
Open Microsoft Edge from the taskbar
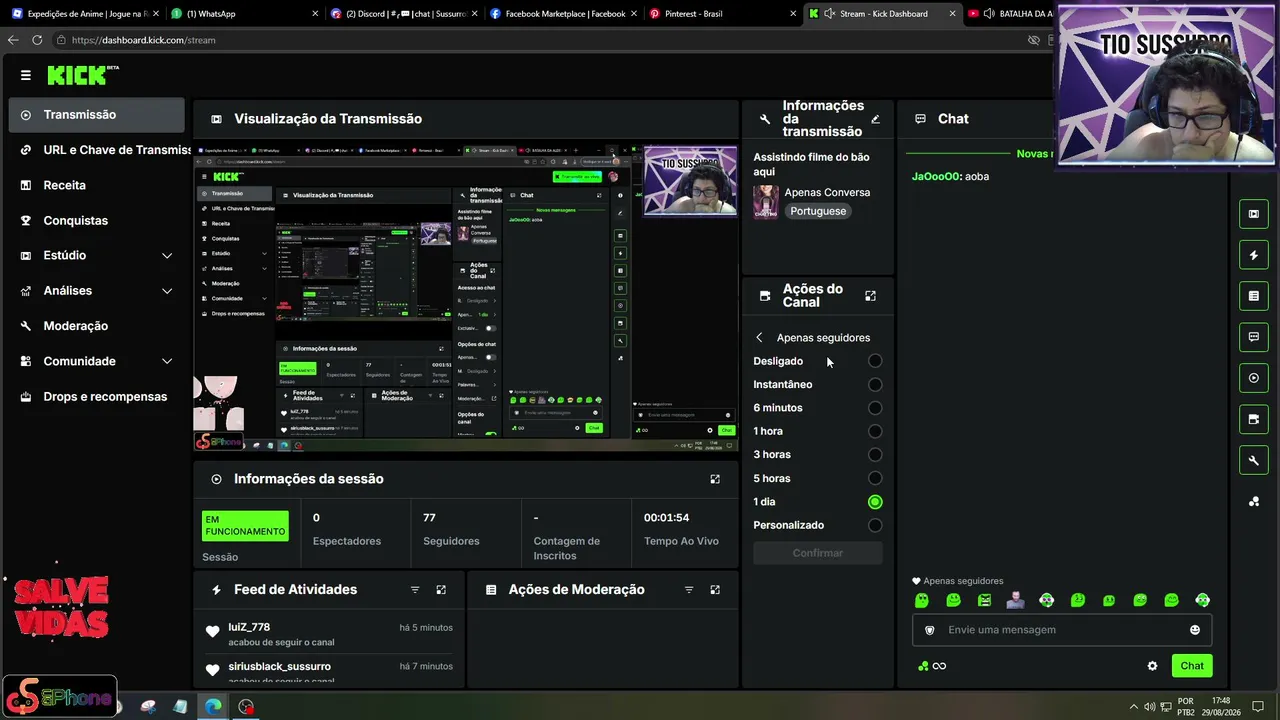[213, 707]
